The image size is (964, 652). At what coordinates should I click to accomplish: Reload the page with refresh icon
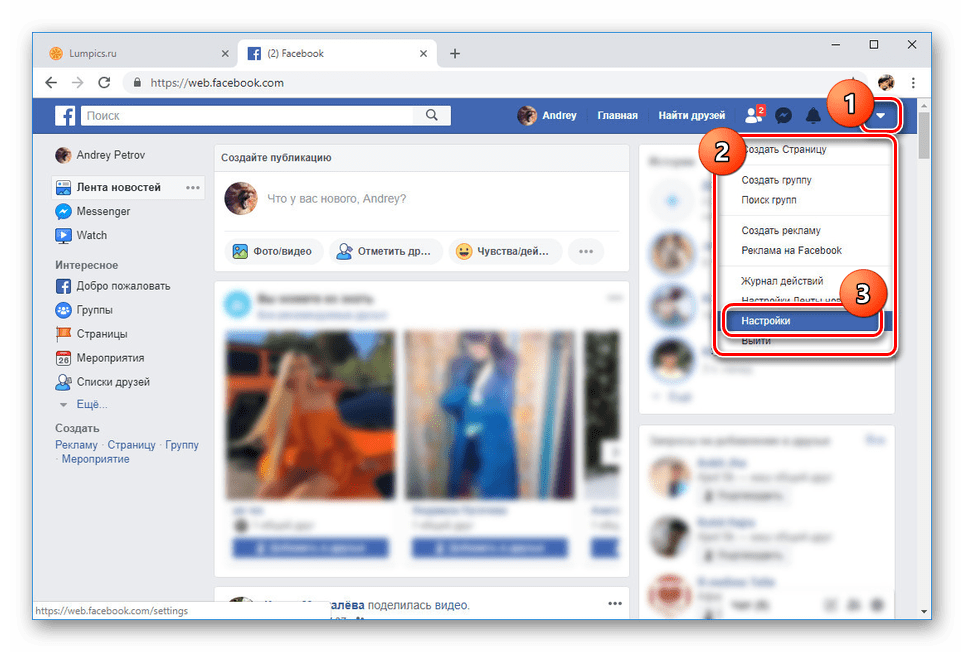pyautogui.click(x=104, y=82)
